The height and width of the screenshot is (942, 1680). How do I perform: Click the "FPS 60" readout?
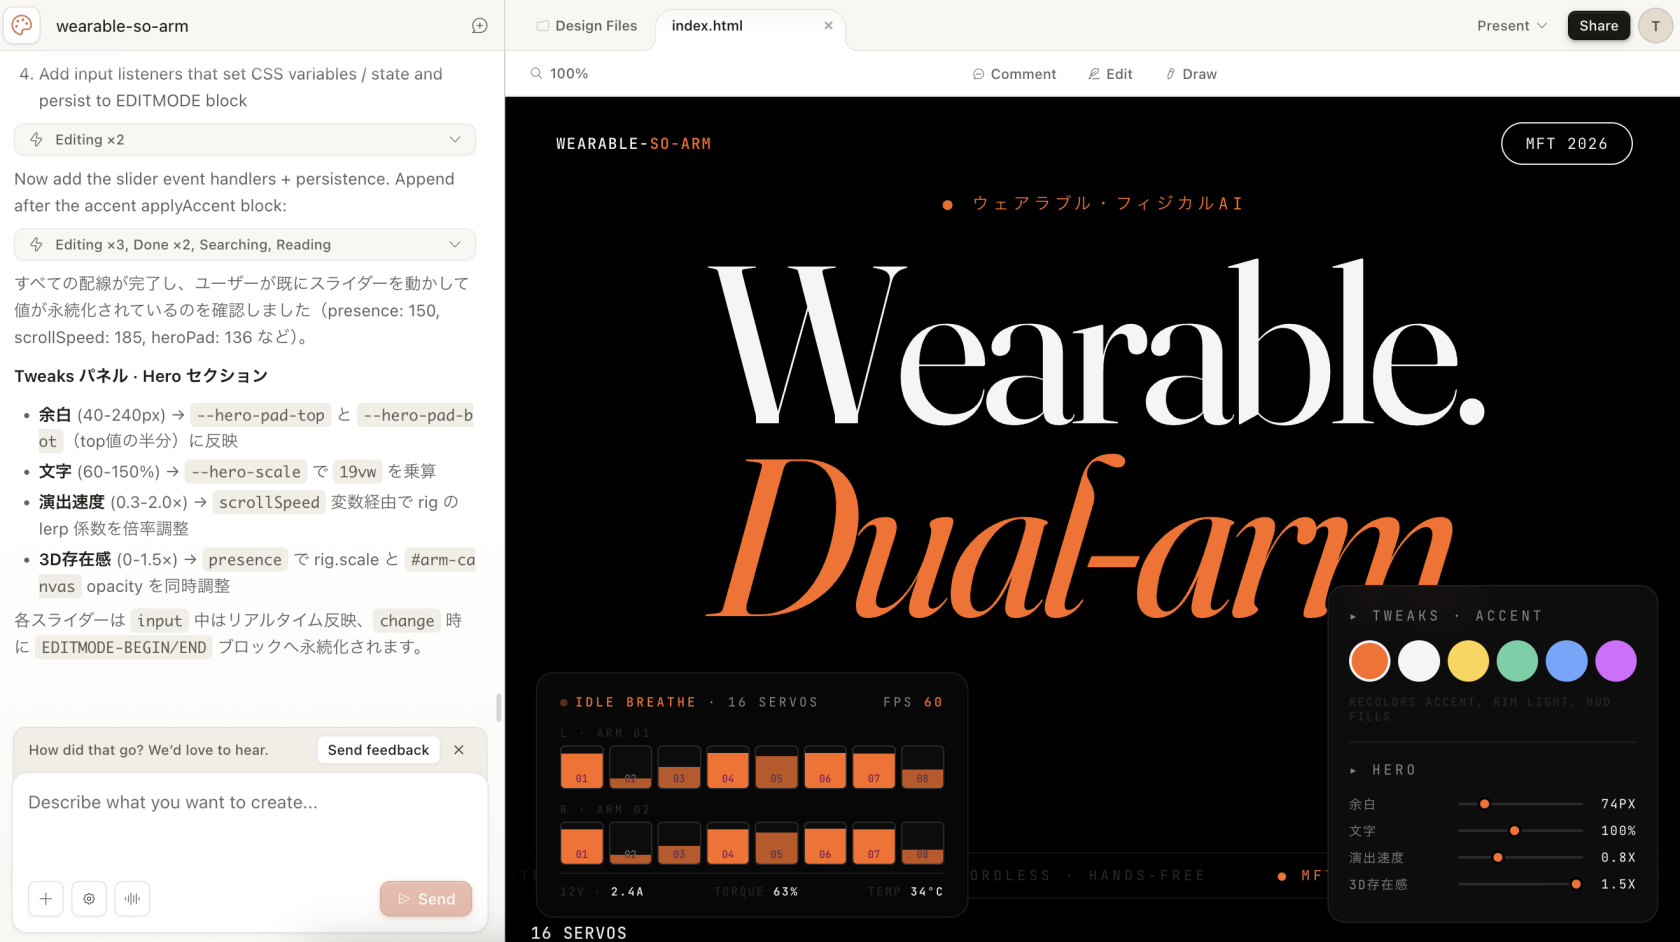[913, 703]
